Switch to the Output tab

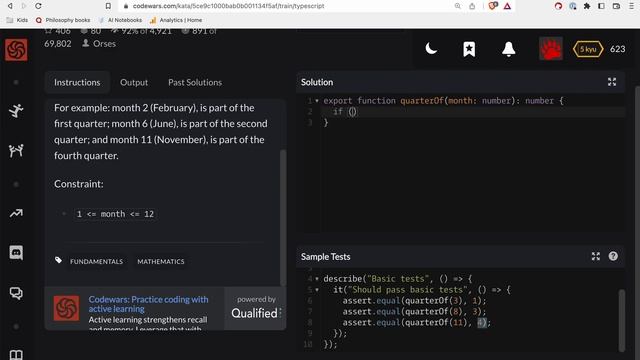tap(134, 82)
